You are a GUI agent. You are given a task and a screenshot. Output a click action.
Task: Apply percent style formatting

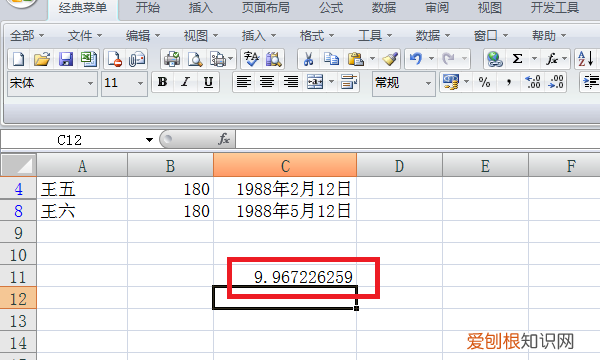(x=484, y=82)
